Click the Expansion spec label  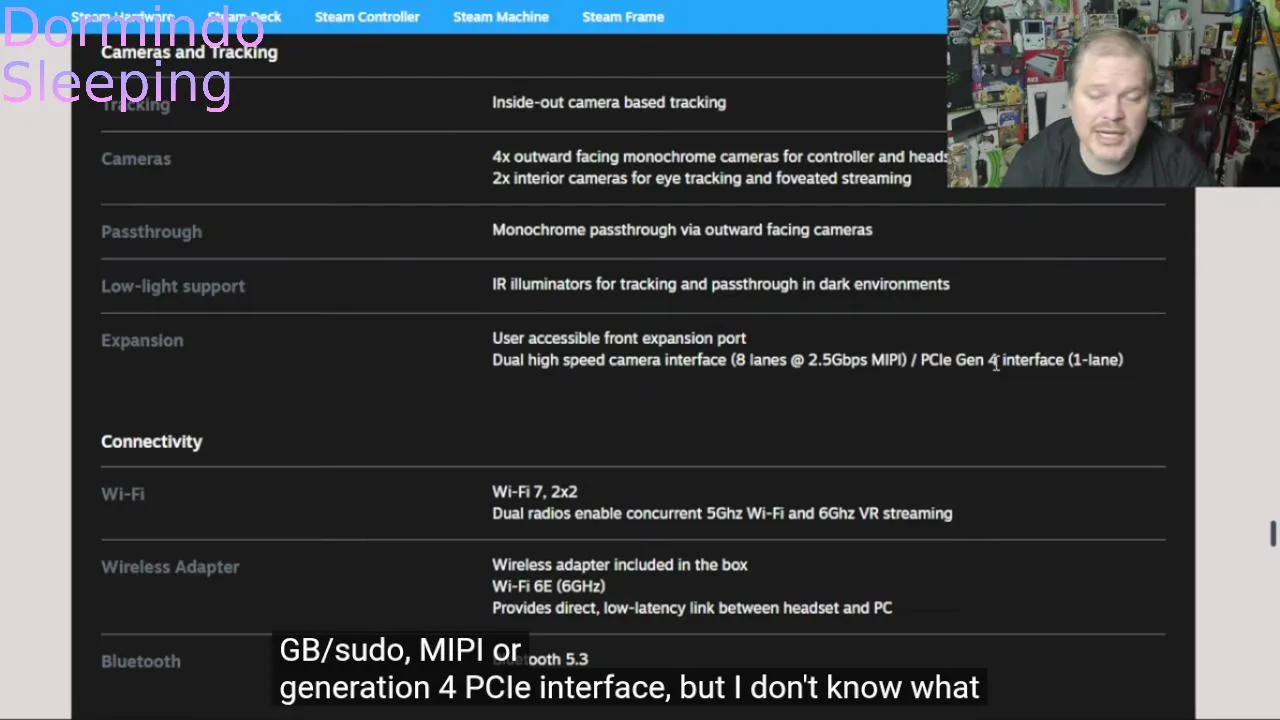(x=142, y=340)
